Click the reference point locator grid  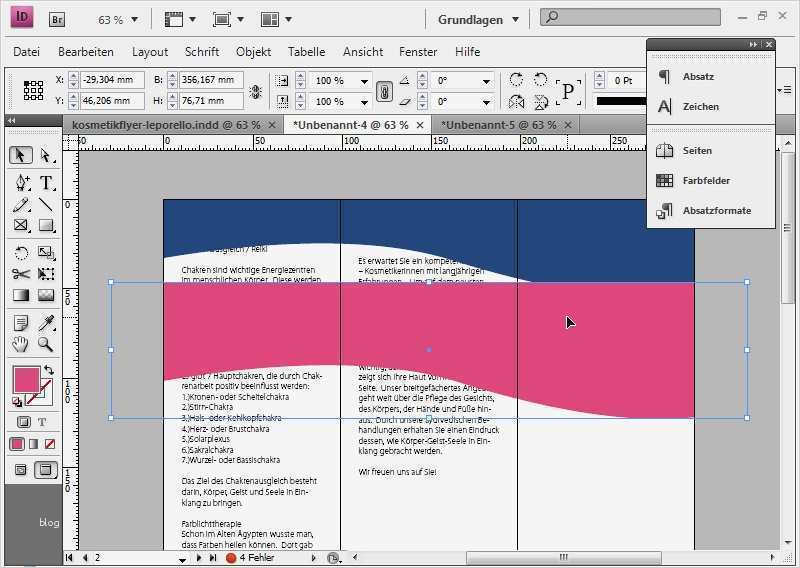[x=33, y=90]
